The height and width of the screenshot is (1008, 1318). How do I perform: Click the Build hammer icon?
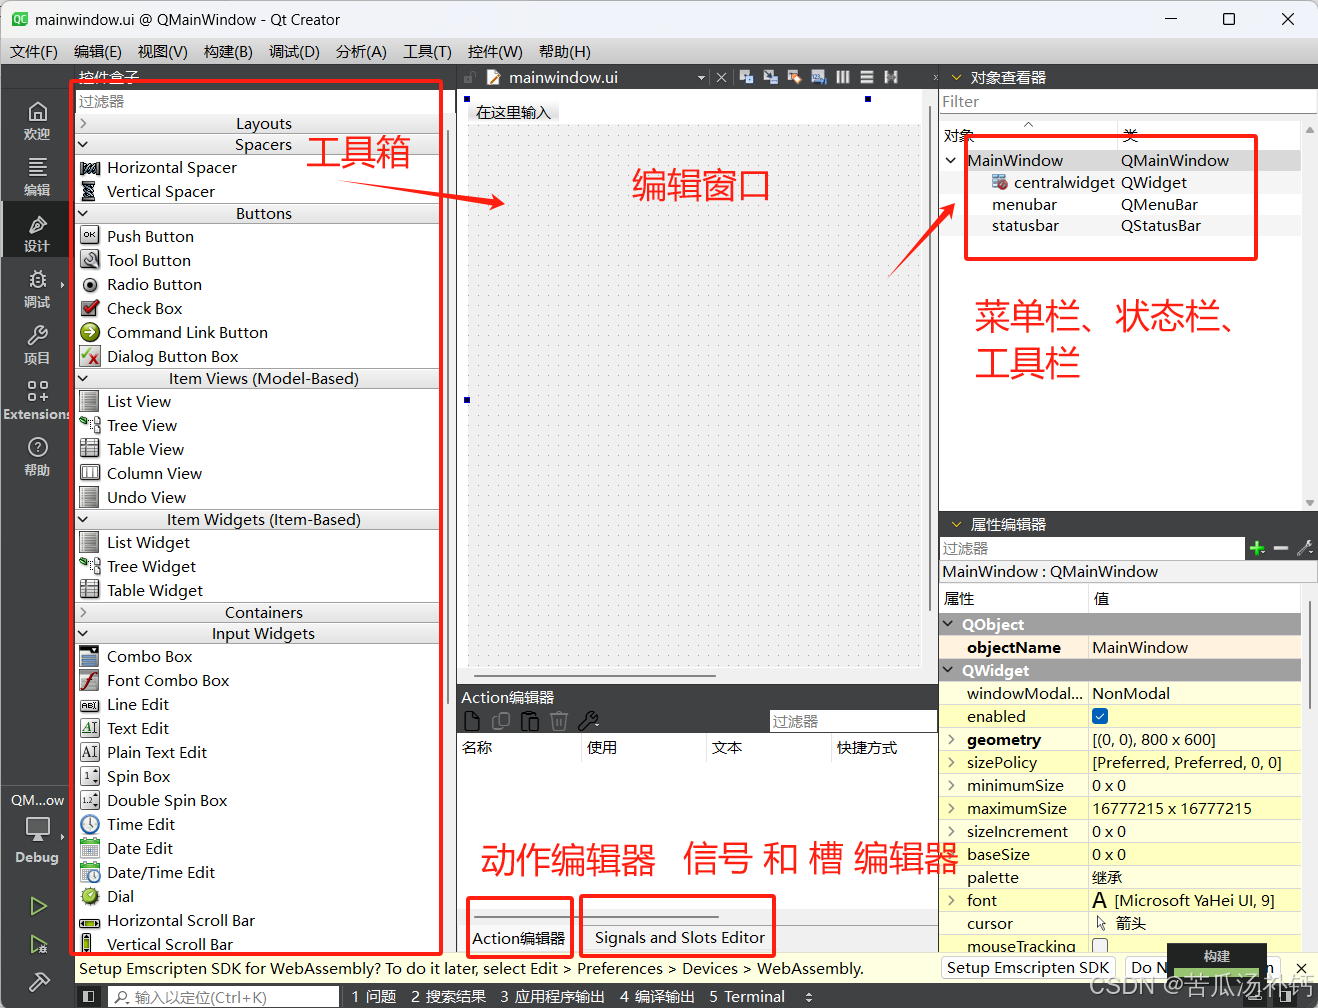[x=38, y=982]
